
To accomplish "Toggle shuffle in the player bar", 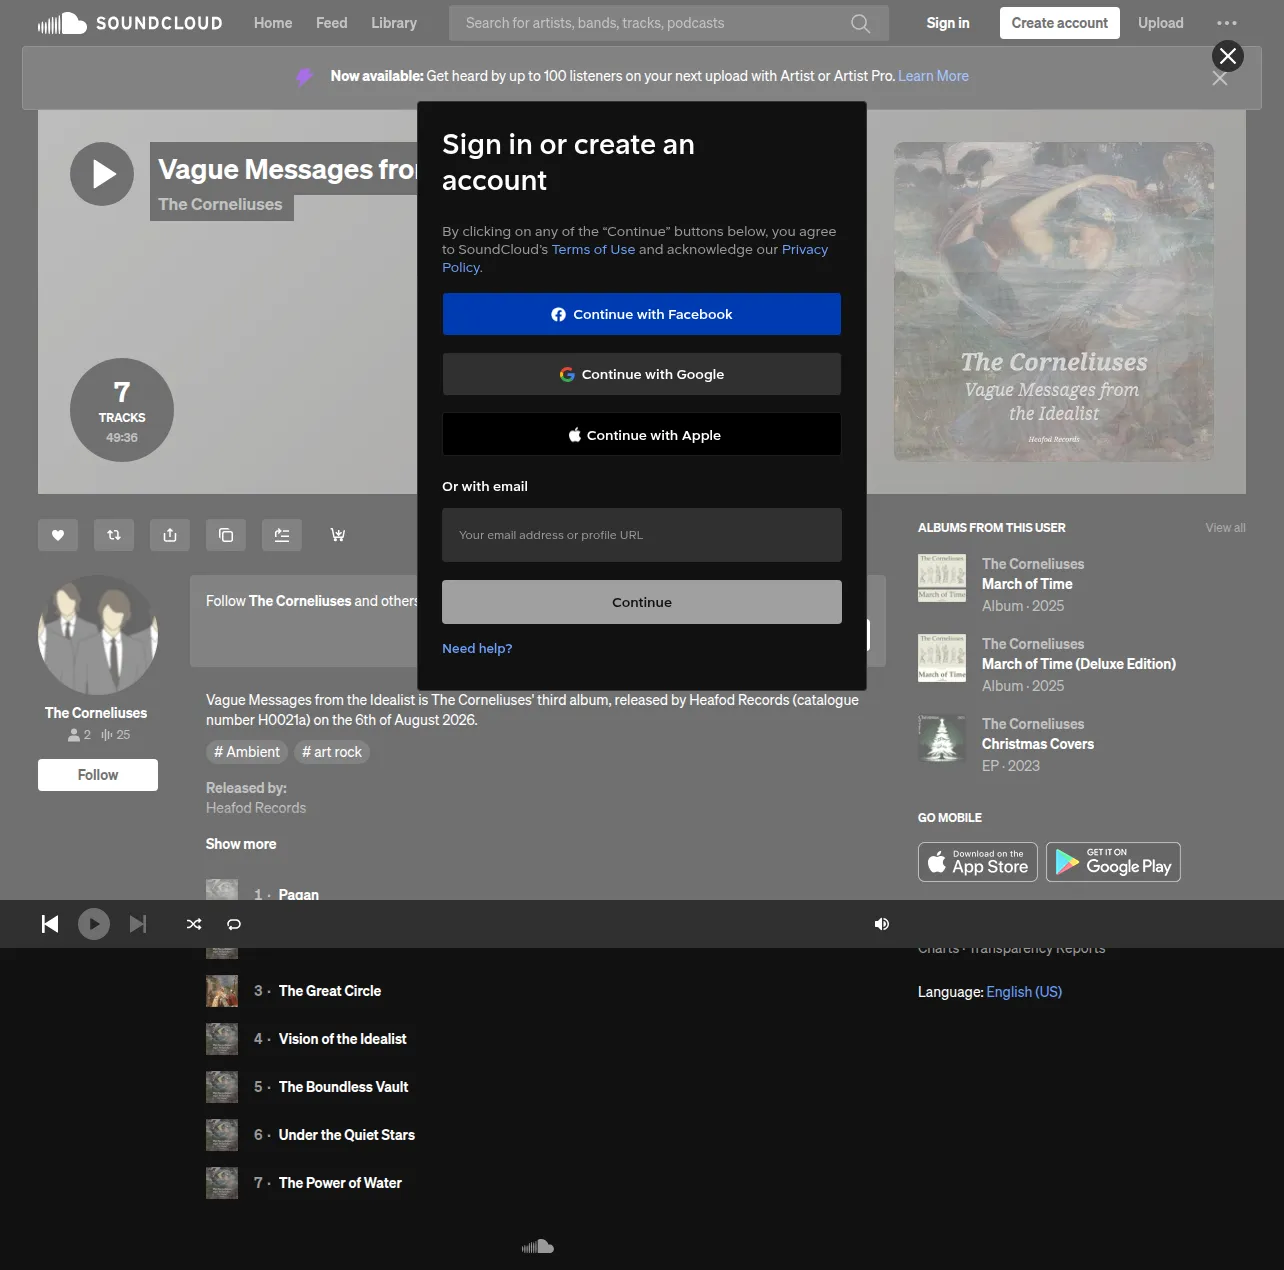I will pyautogui.click(x=194, y=924).
